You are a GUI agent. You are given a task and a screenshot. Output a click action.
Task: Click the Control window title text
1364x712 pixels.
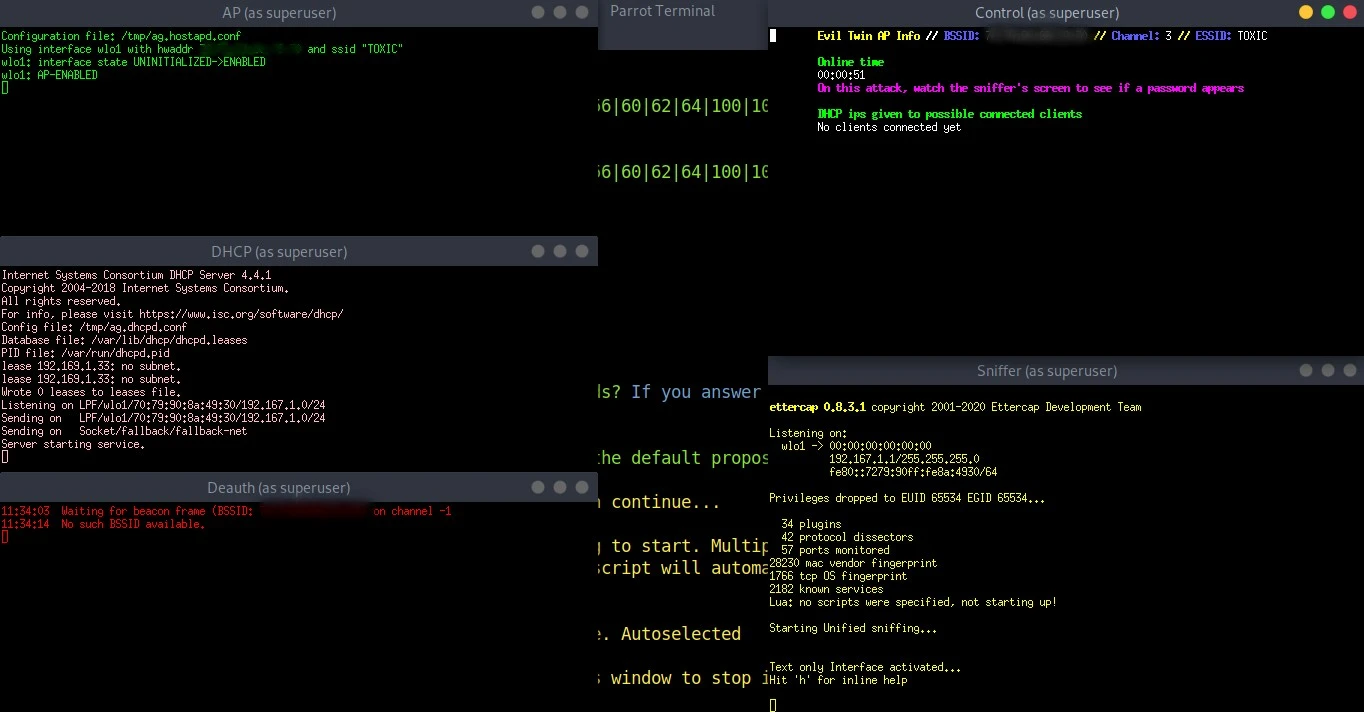[x=1046, y=12]
